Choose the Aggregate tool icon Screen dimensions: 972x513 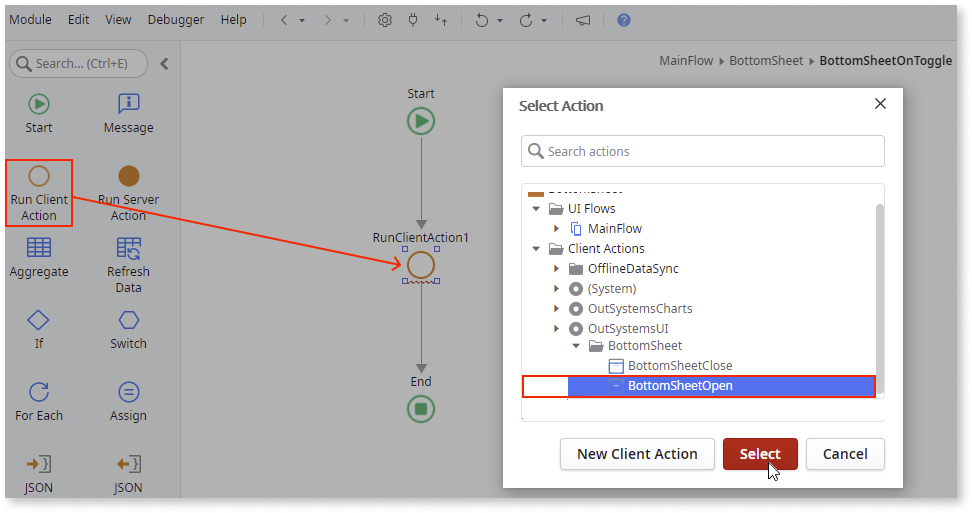tap(39, 248)
